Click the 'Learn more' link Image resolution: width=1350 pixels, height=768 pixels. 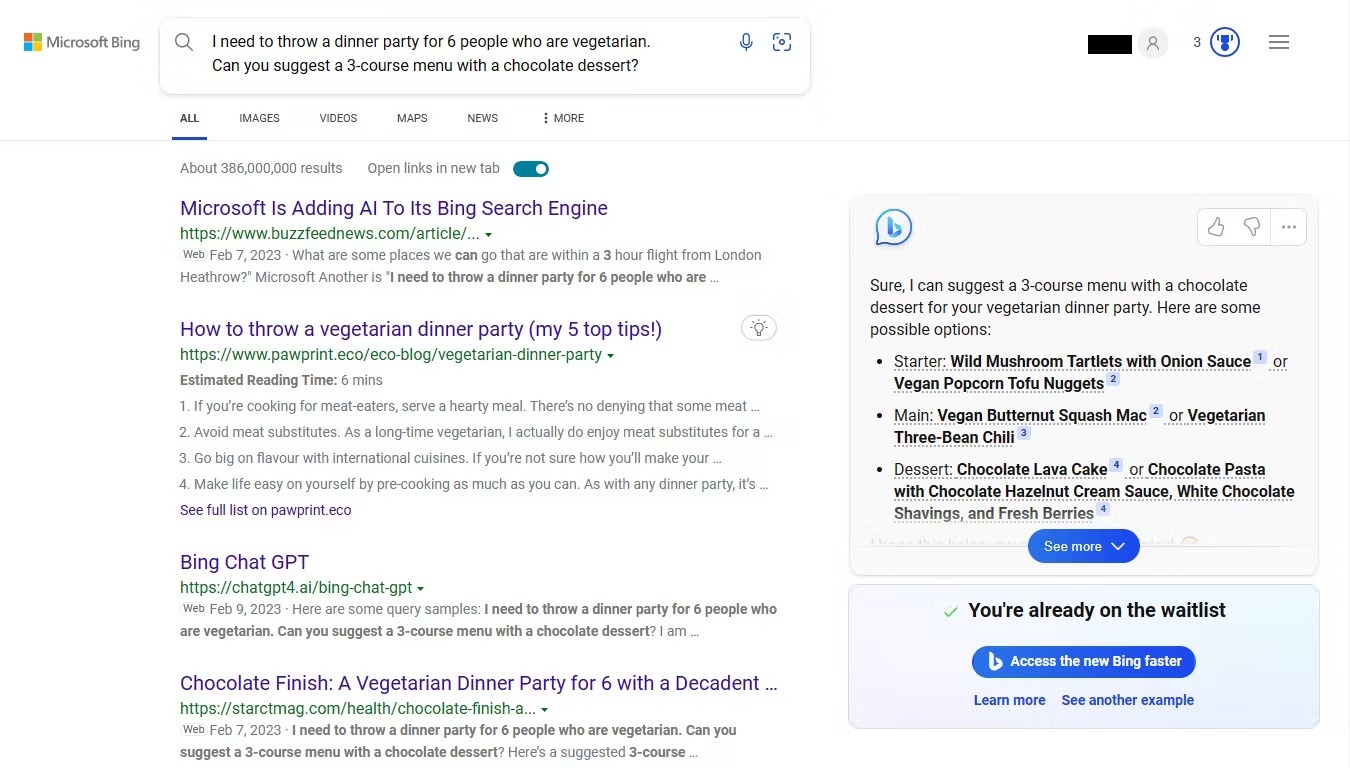click(x=1009, y=700)
